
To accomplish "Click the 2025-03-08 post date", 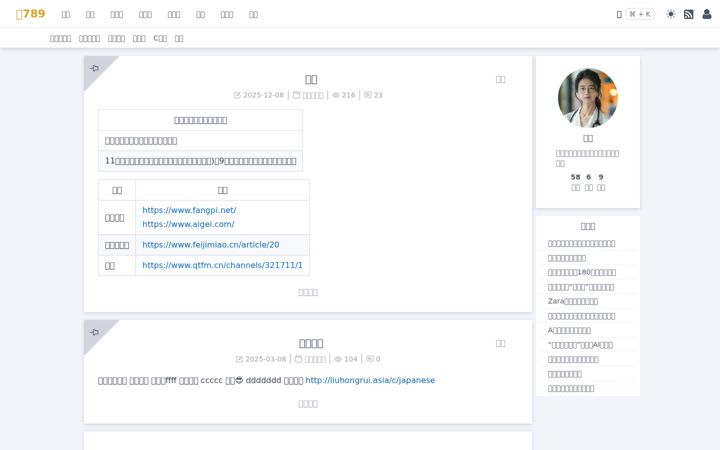I will [266, 359].
